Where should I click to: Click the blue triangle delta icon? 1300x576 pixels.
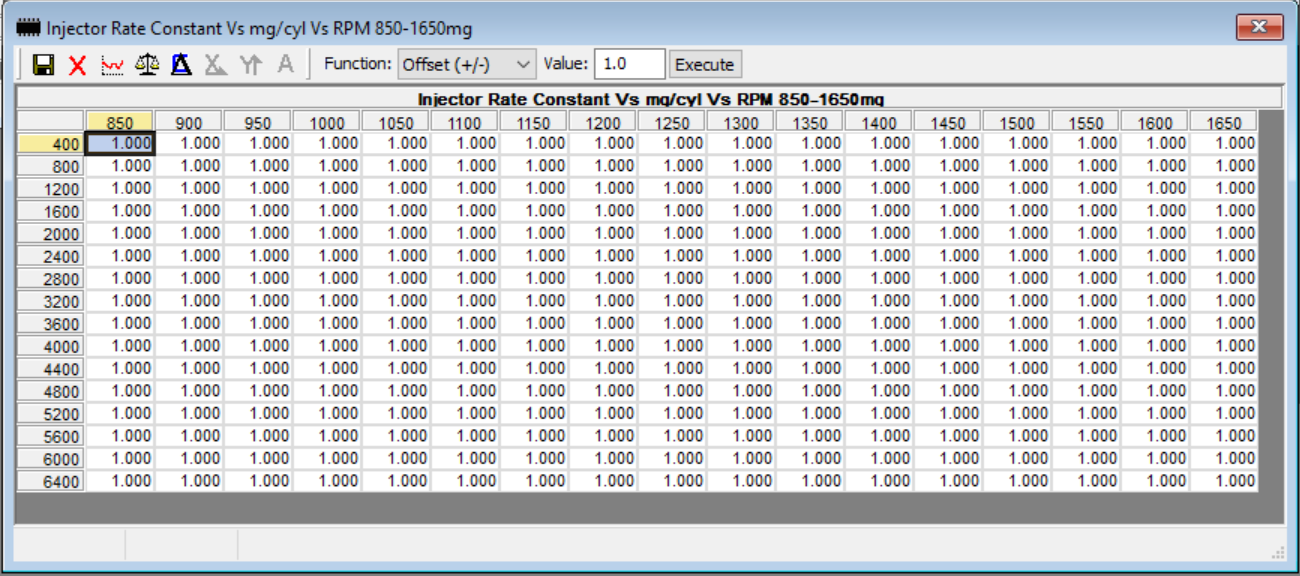[181, 65]
